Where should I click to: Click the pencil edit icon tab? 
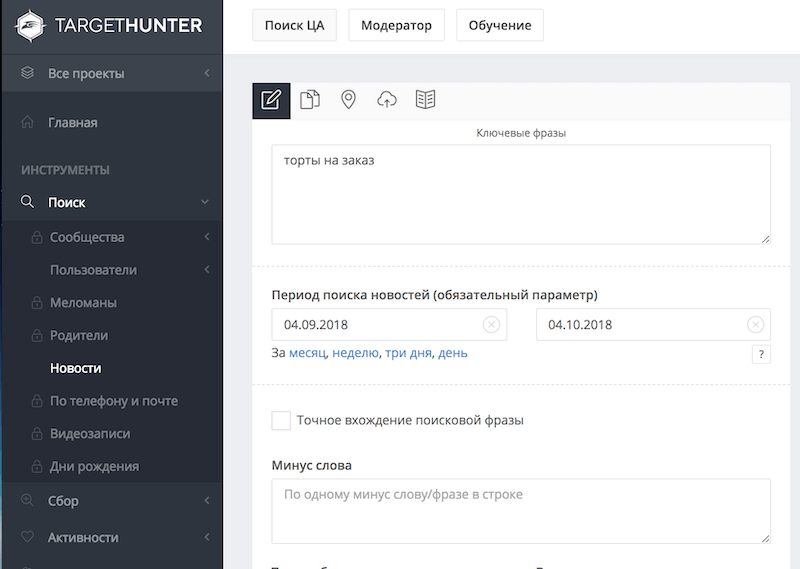(271, 100)
